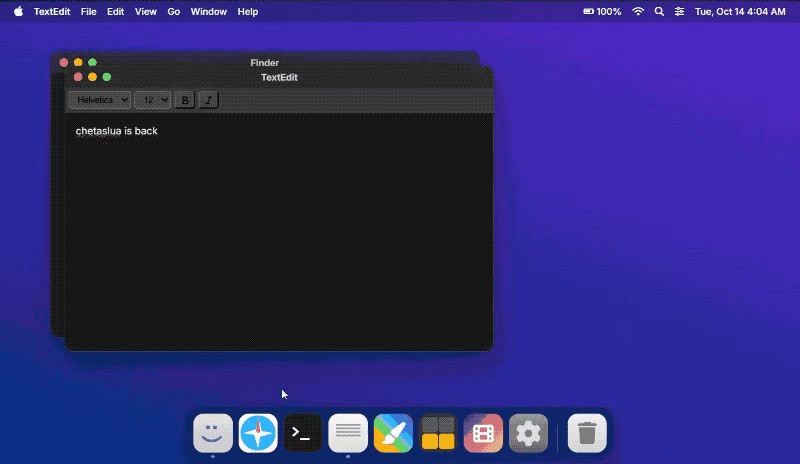Screen dimensions: 800x464
Task: Open the View menu
Action: [x=145, y=11]
